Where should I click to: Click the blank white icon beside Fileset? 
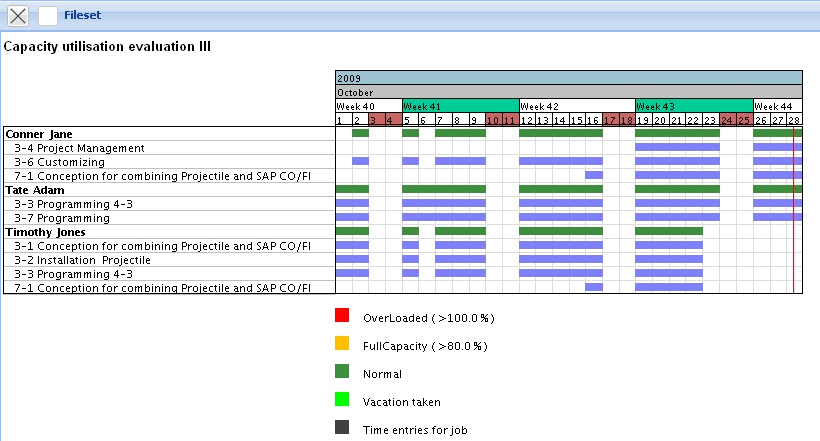point(47,16)
